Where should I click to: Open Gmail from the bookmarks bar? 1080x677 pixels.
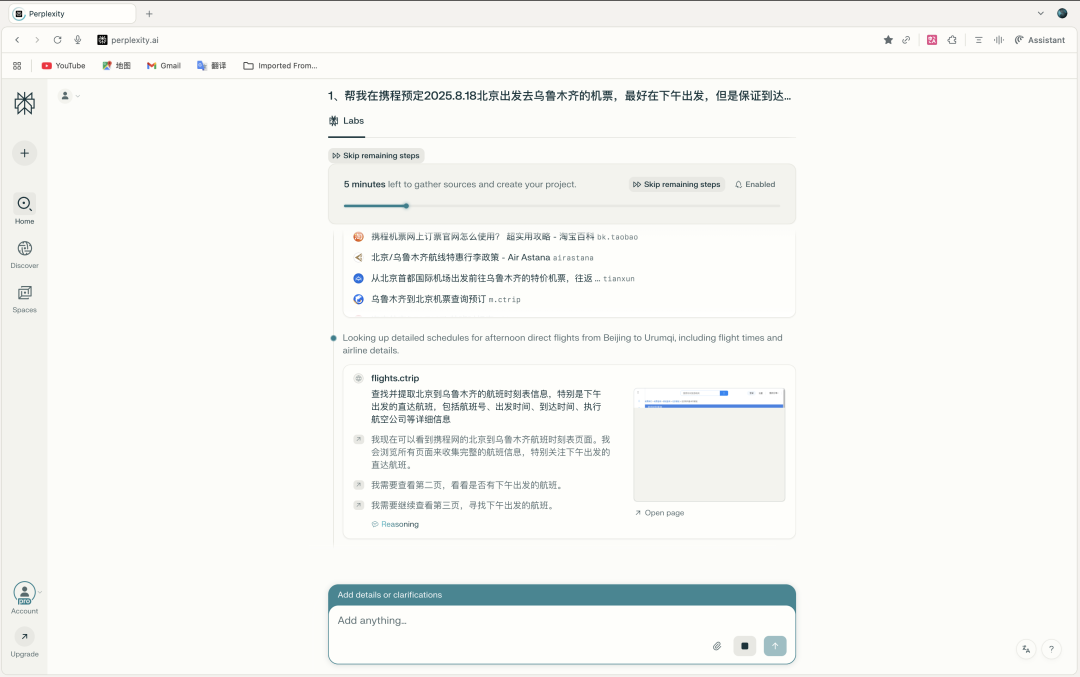click(x=163, y=65)
